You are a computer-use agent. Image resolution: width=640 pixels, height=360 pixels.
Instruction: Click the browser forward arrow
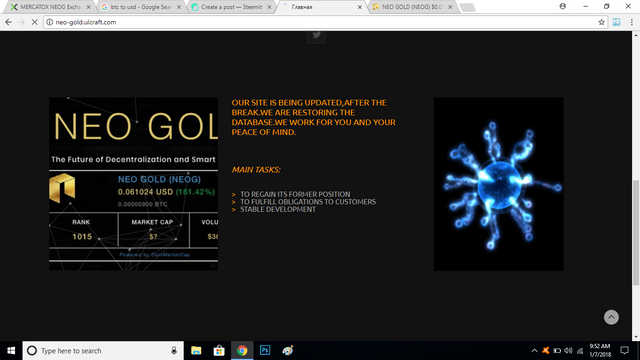click(x=21, y=22)
